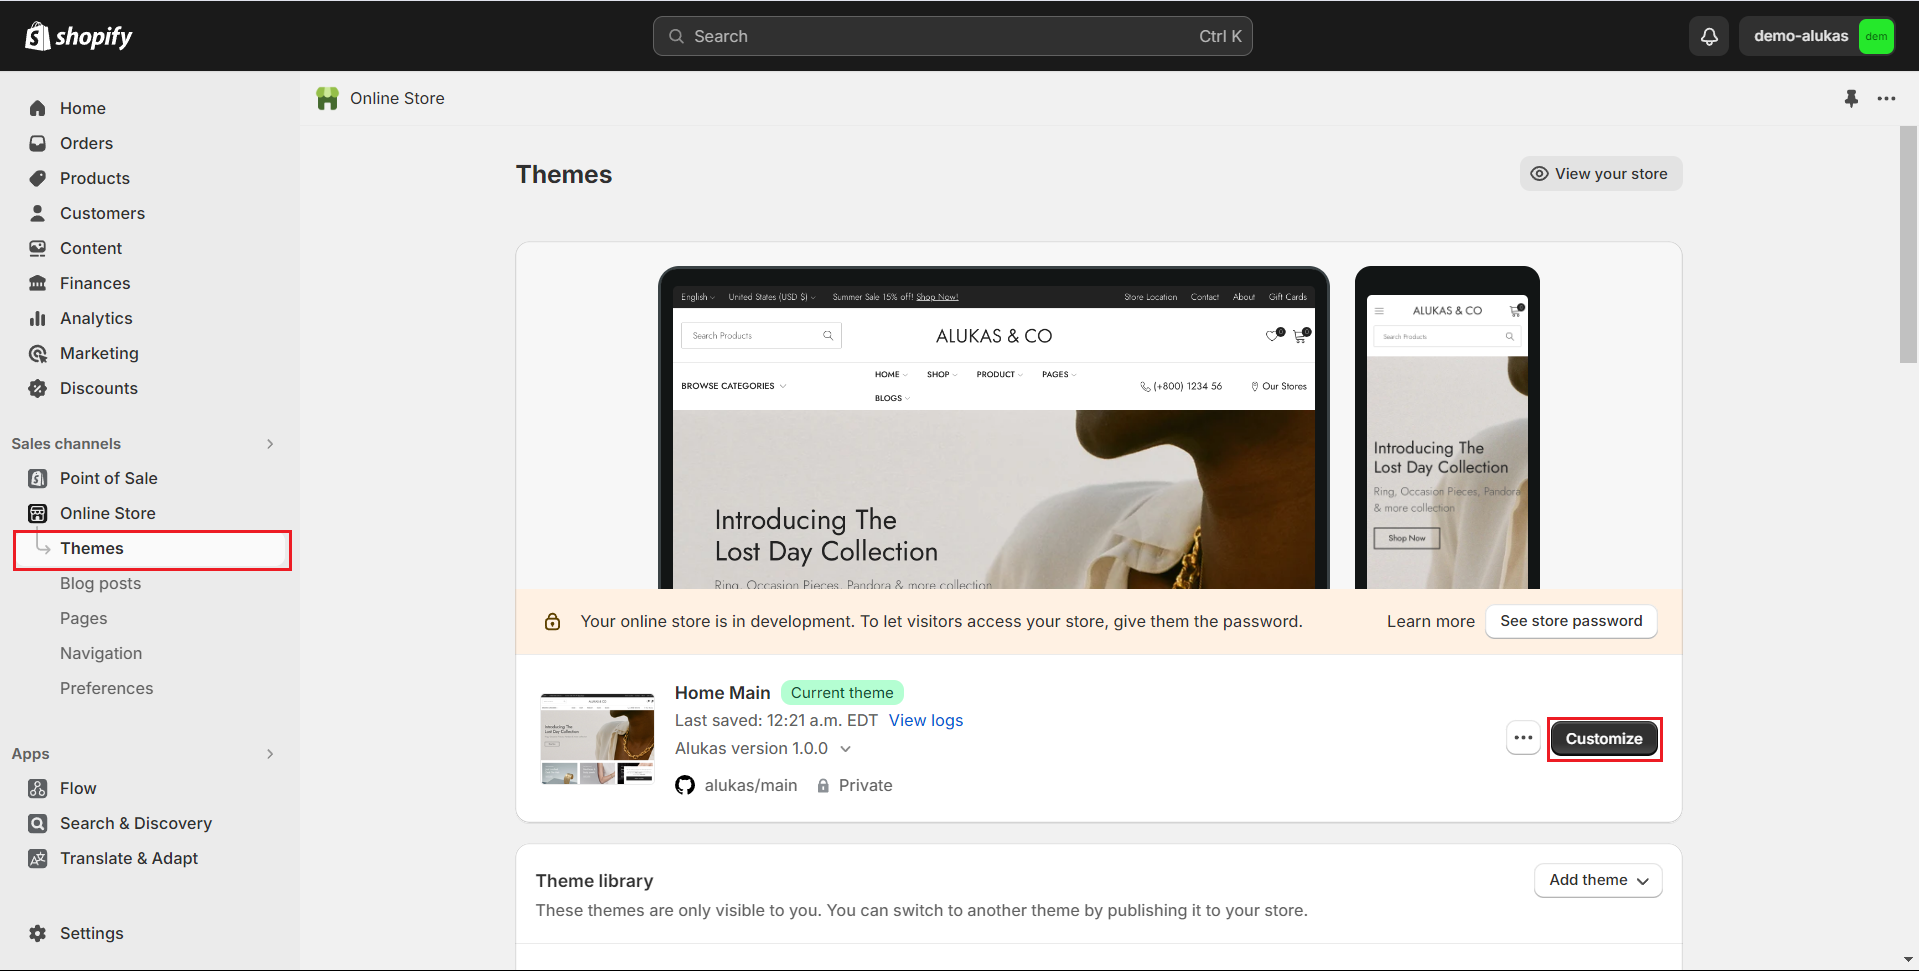Open Preferences in sidebar
Viewport: 1919px width, 971px height.
(106, 688)
